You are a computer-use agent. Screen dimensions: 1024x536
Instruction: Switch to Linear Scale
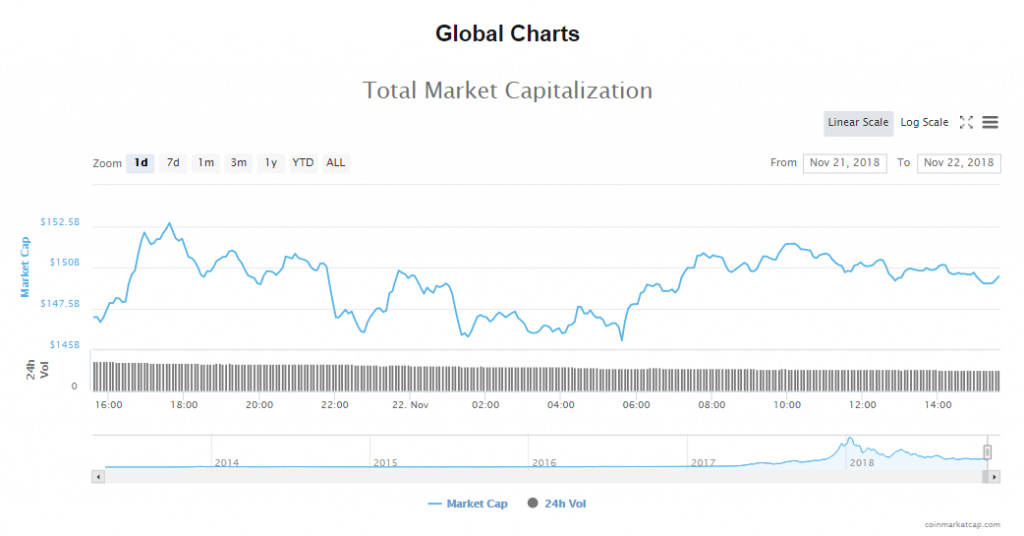coord(858,122)
